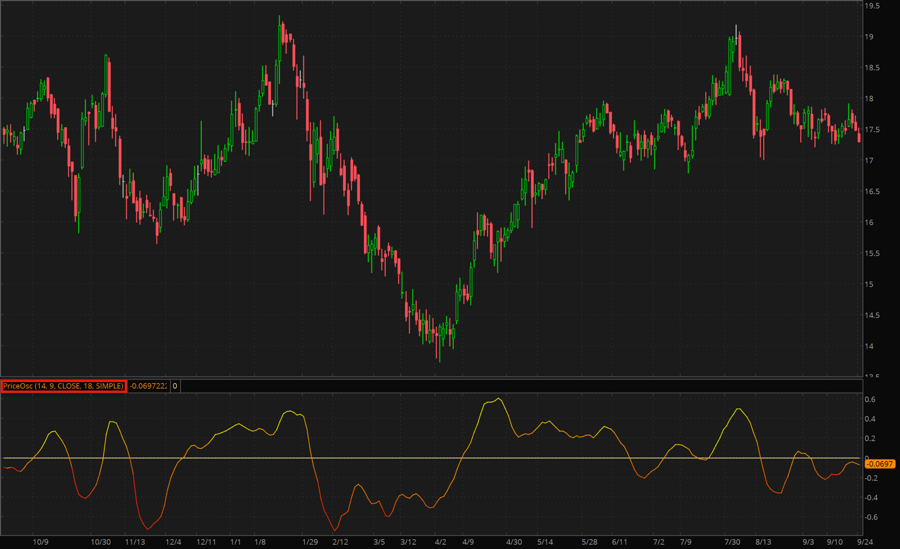Click the zero line value box in study header
The height and width of the screenshot is (549, 900).
[x=175, y=385]
